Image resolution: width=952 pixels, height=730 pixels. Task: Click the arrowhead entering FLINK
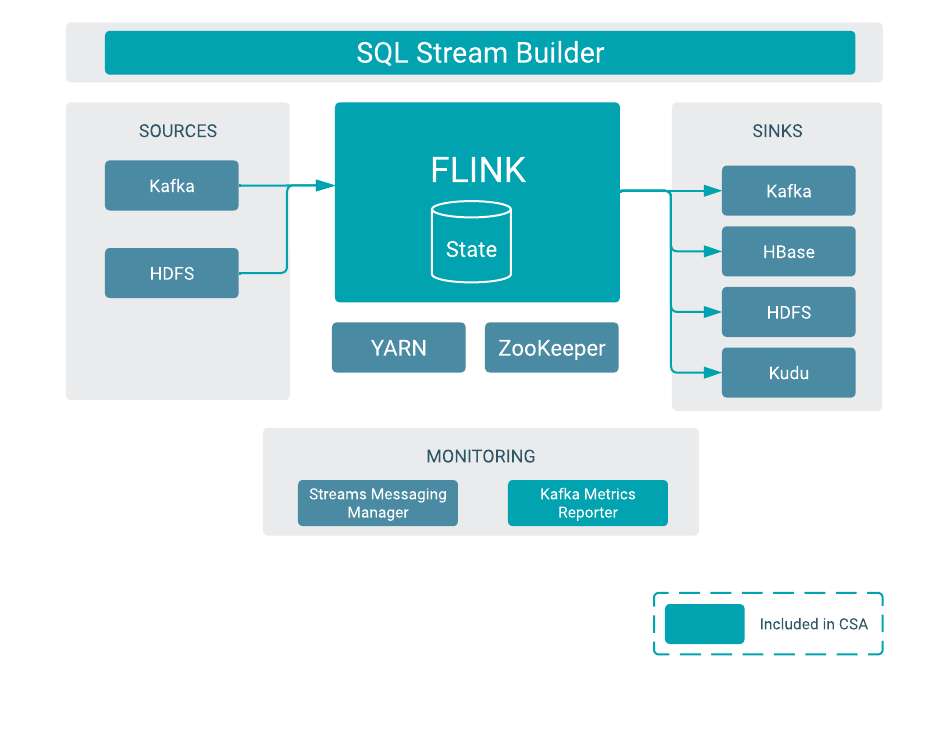click(x=325, y=185)
